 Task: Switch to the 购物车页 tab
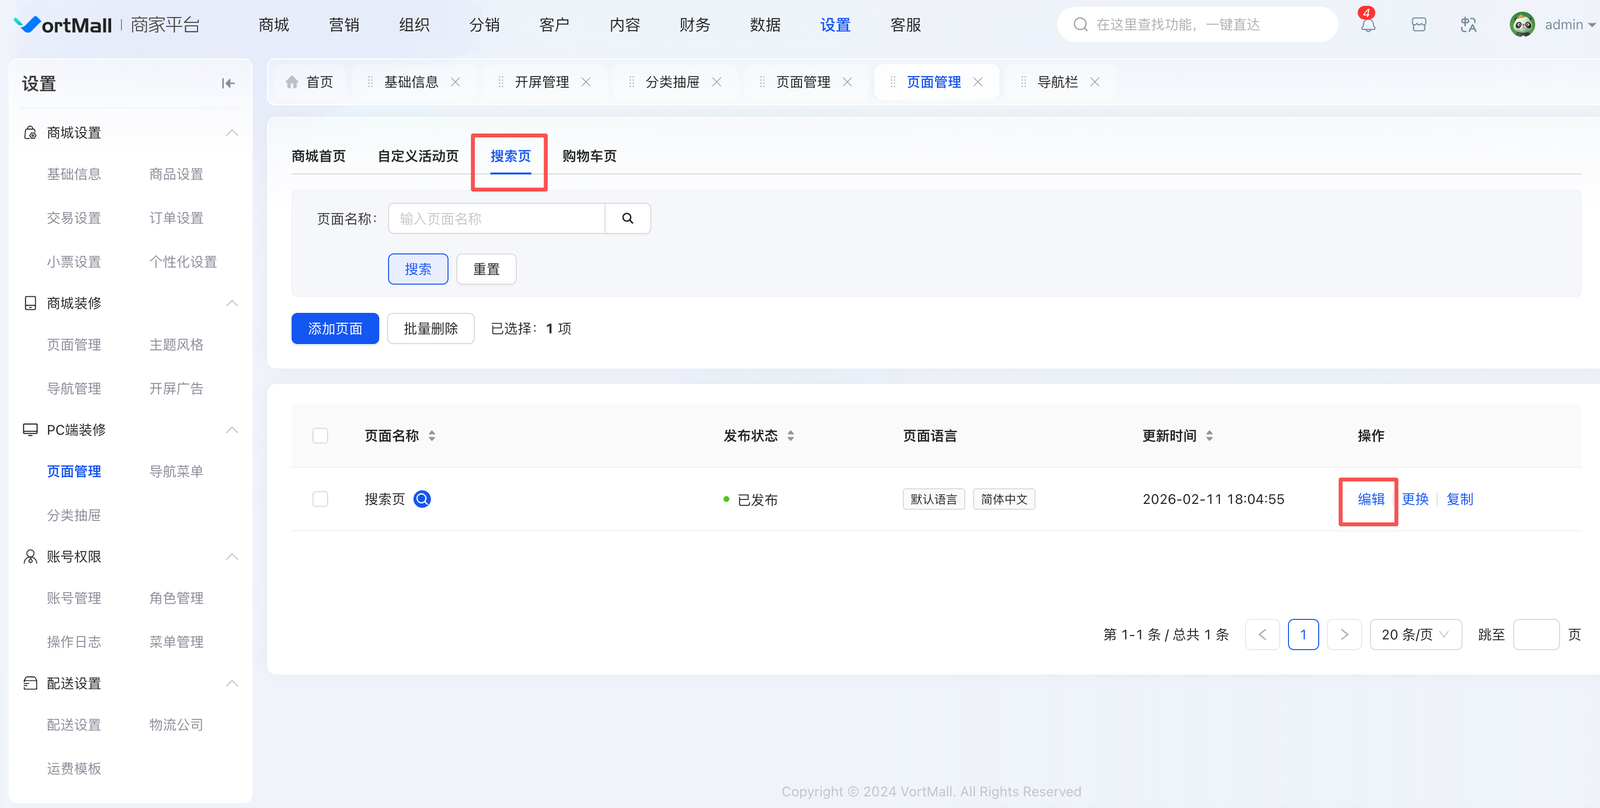coord(589,156)
